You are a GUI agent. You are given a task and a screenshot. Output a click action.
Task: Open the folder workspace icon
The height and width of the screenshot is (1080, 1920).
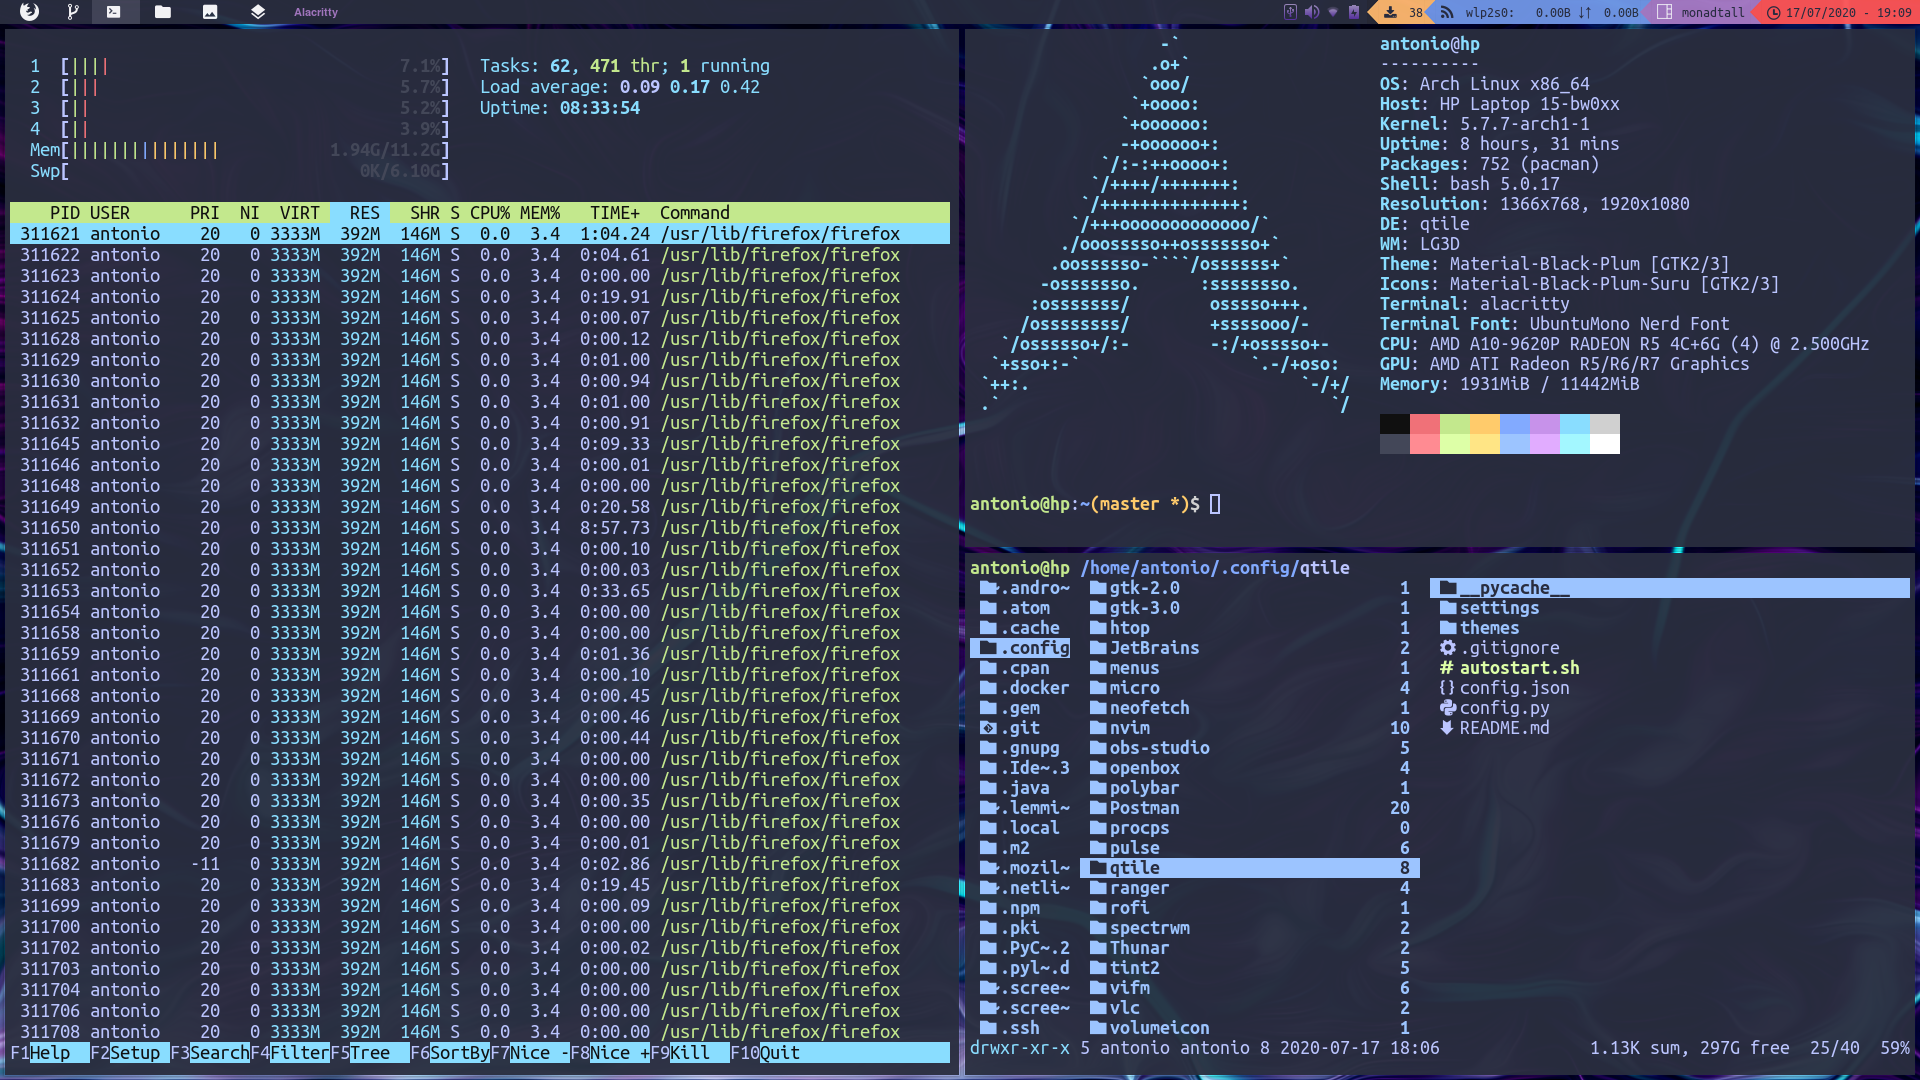tap(163, 12)
